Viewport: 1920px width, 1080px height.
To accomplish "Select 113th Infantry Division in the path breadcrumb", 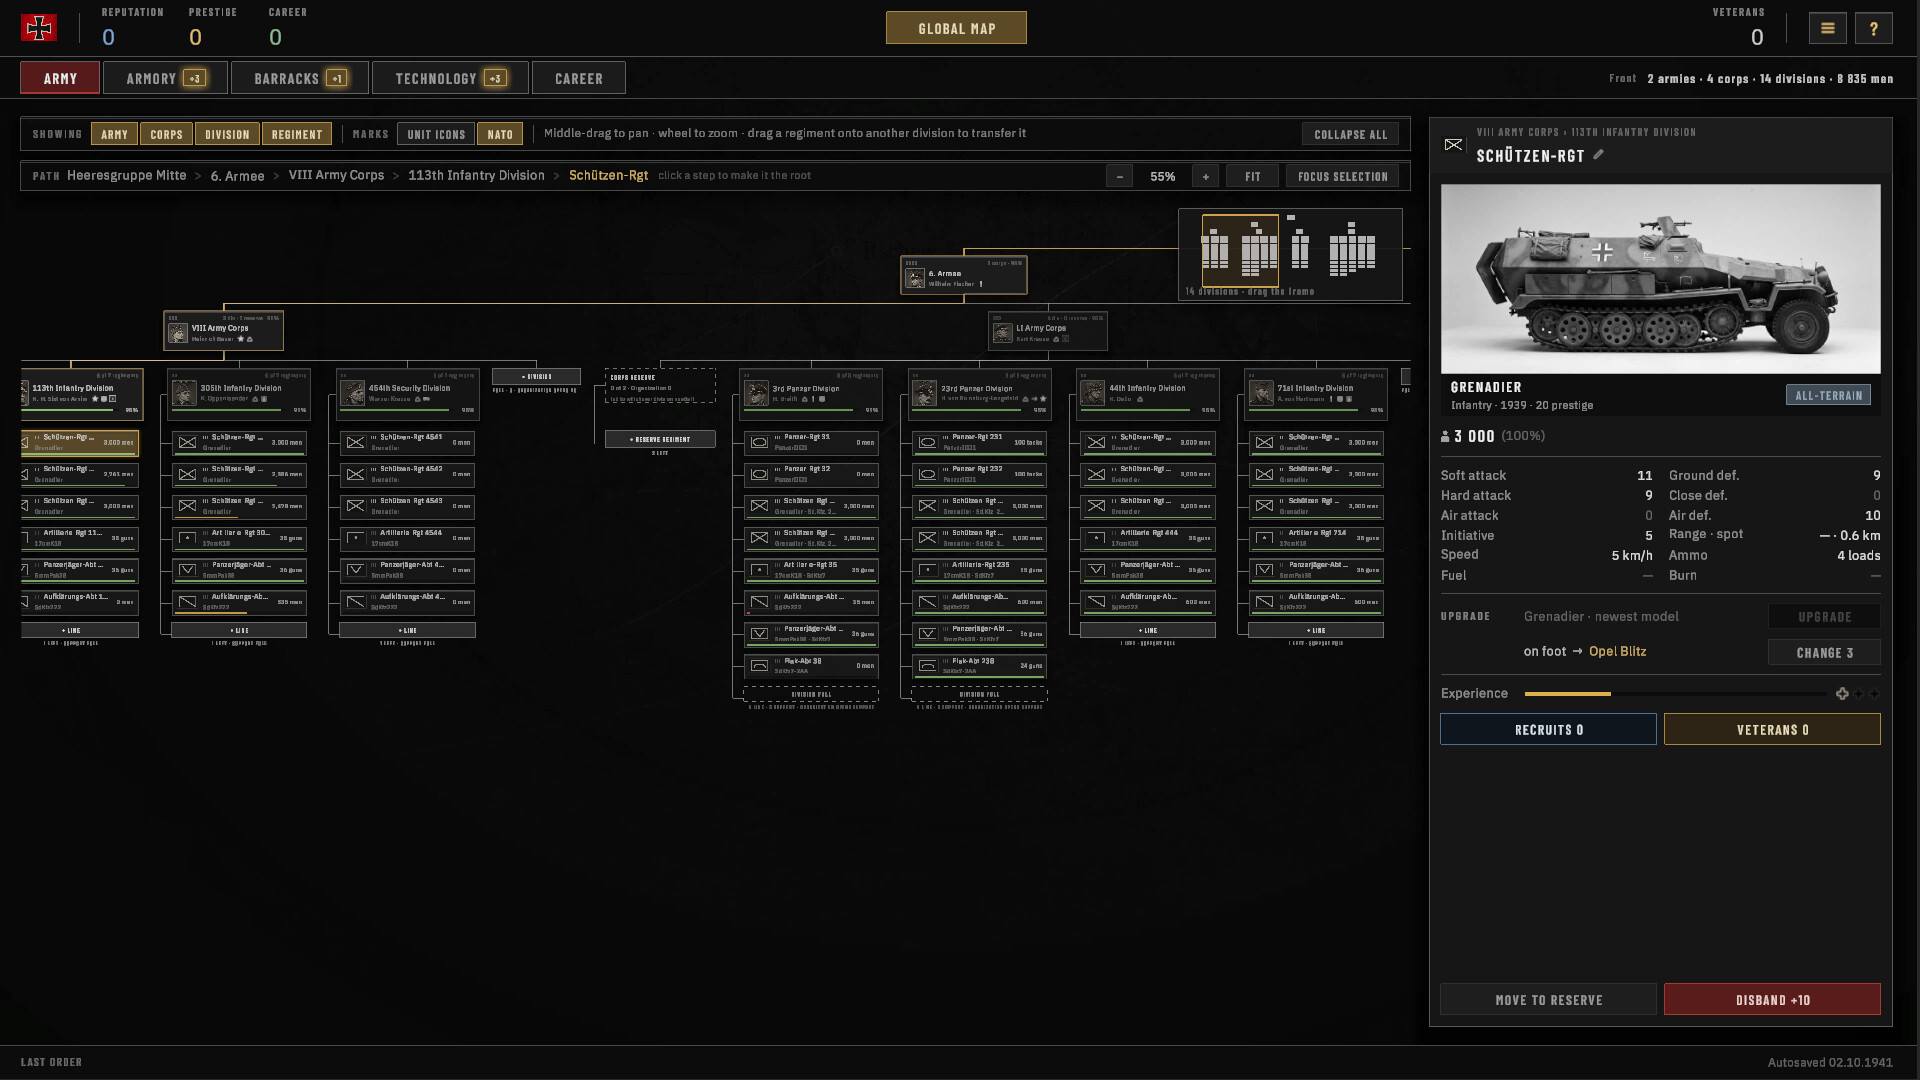I will pos(476,175).
